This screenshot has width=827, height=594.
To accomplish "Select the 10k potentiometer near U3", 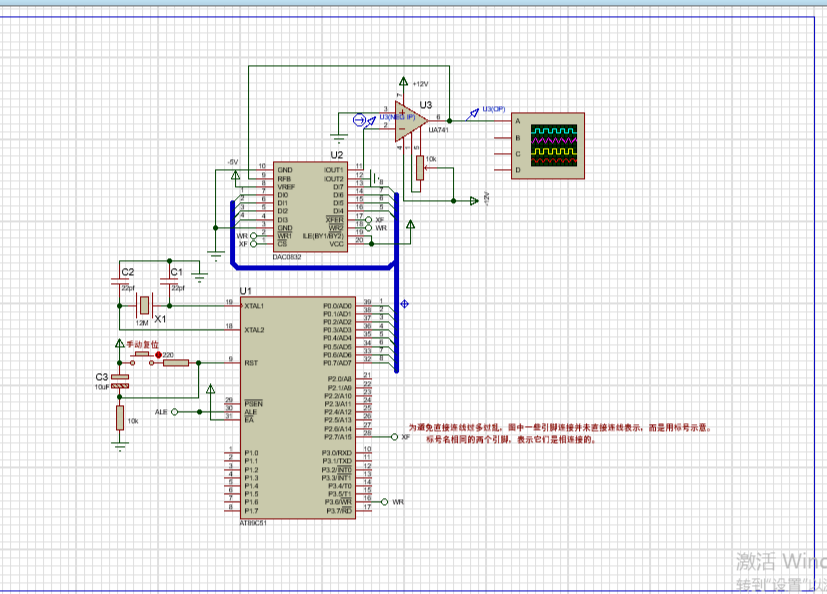I will 420,168.
